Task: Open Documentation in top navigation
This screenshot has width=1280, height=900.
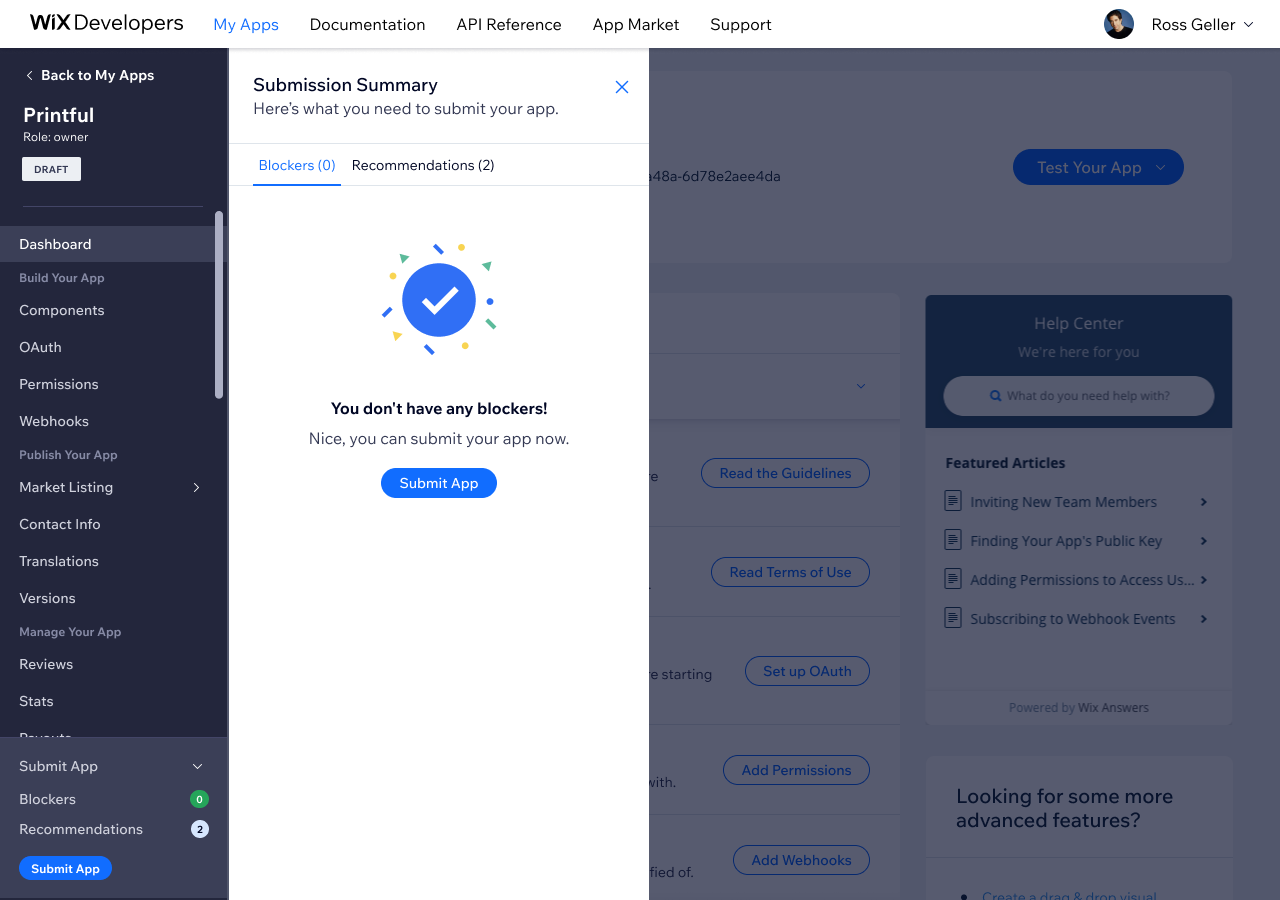Action: coord(367,24)
